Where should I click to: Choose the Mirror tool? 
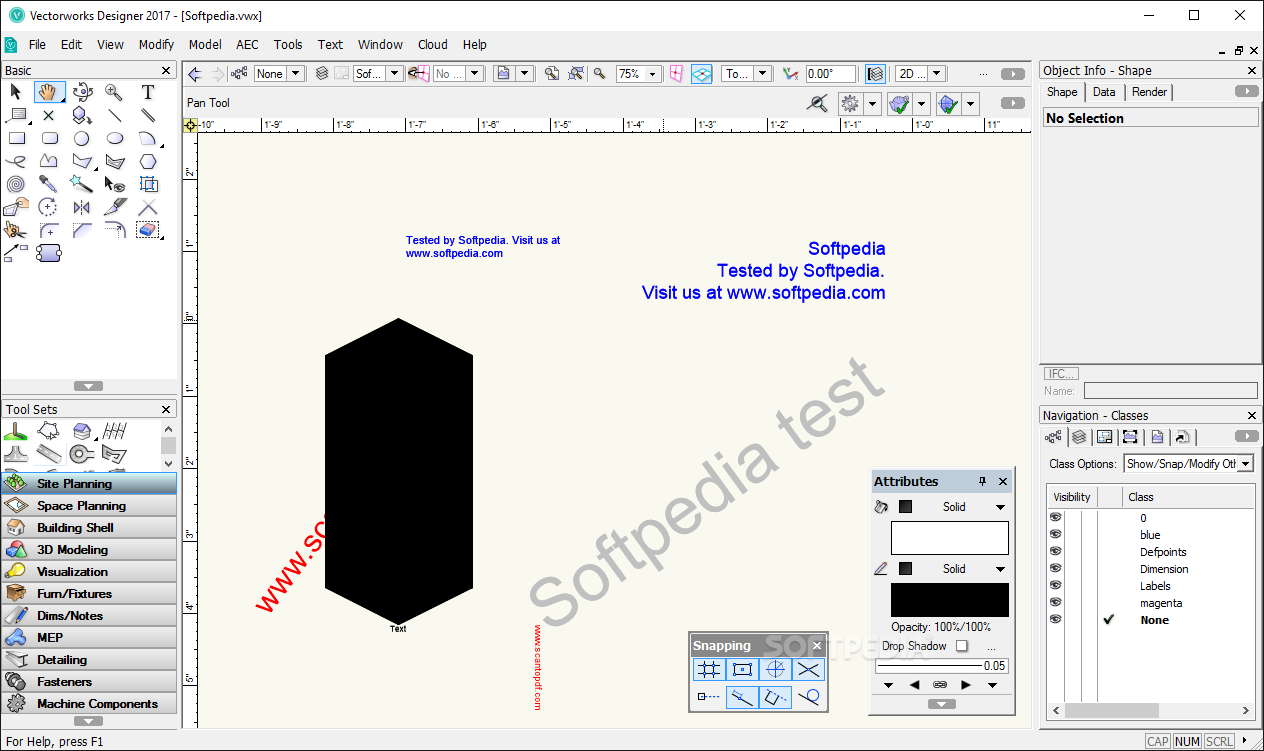pyautogui.click(x=82, y=207)
